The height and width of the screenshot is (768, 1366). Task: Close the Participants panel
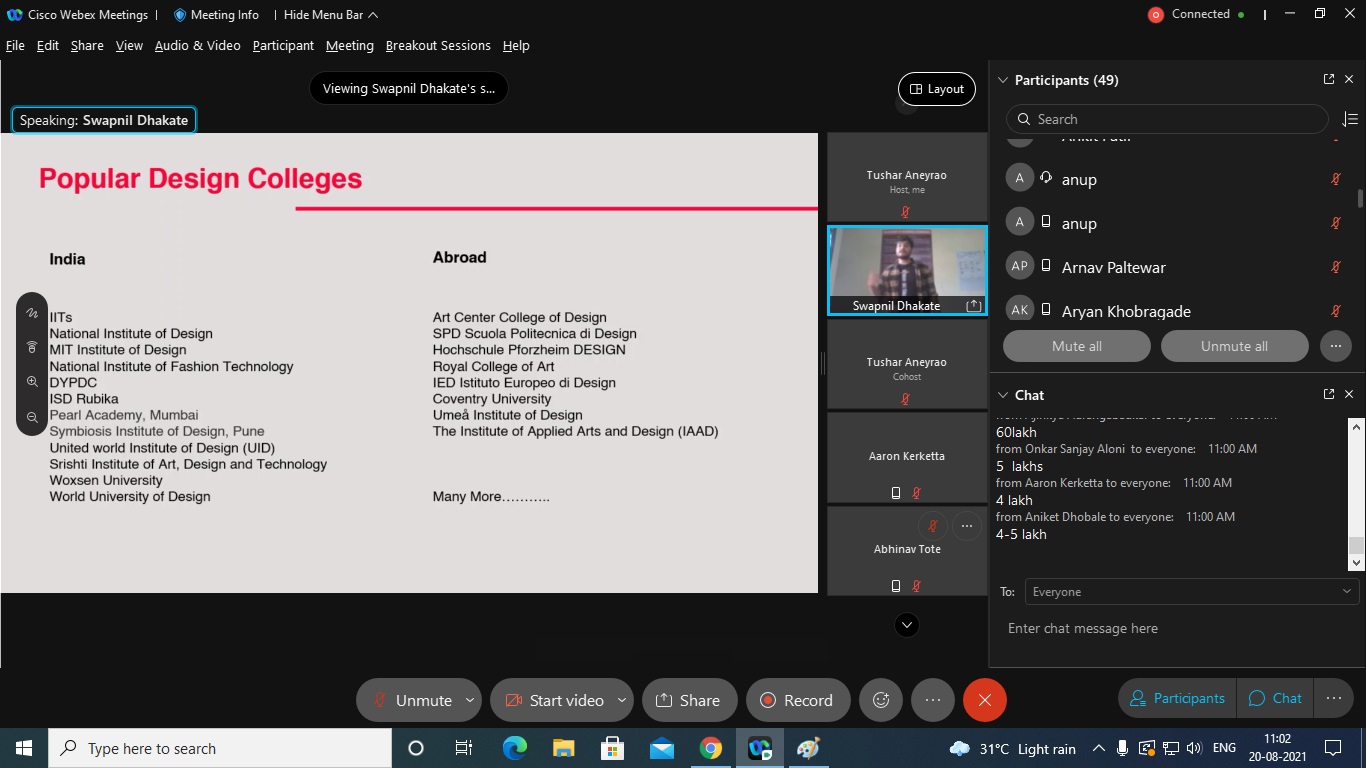(x=1349, y=79)
